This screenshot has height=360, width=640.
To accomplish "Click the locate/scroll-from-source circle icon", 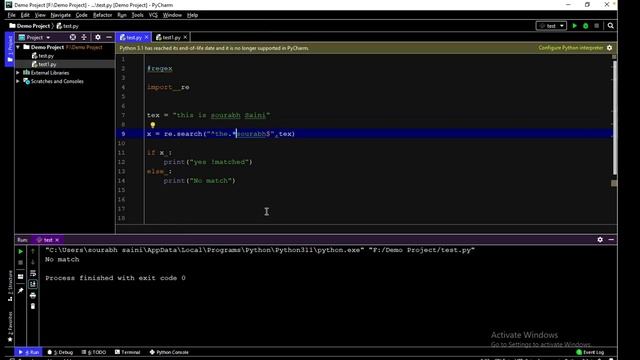I will coord(73,37).
